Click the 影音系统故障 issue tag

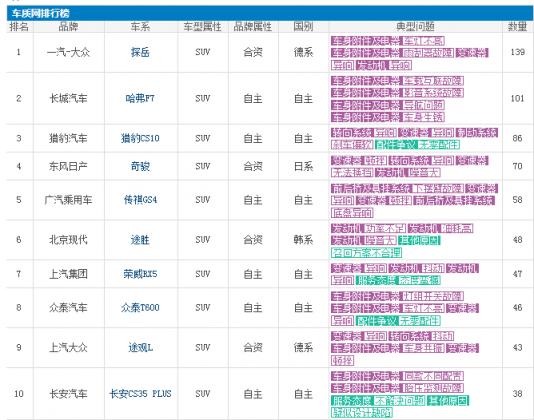click(433, 93)
